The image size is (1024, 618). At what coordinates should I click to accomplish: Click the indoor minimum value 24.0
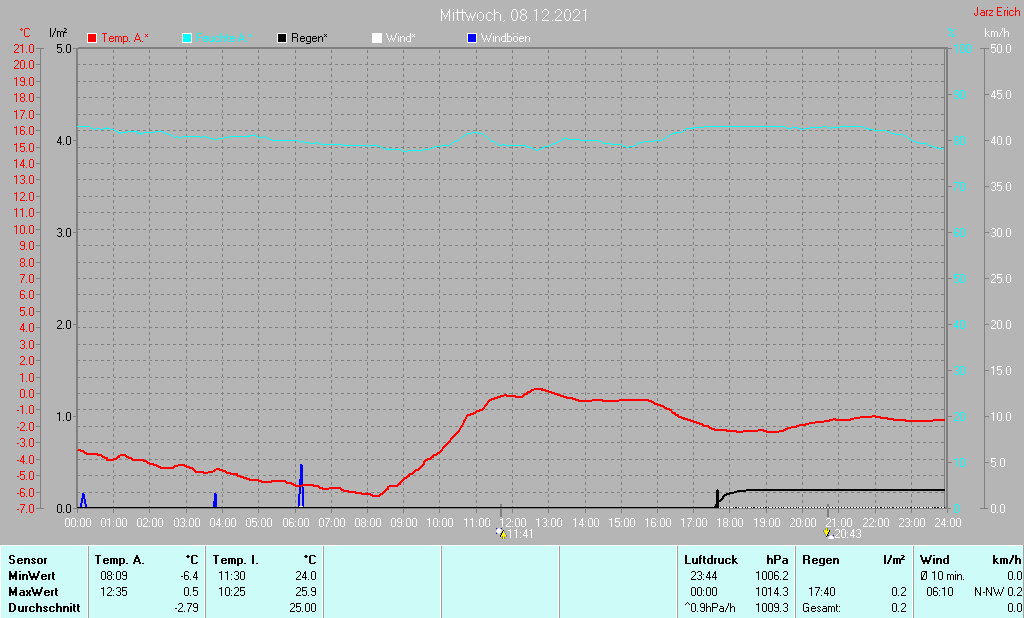pos(306,576)
